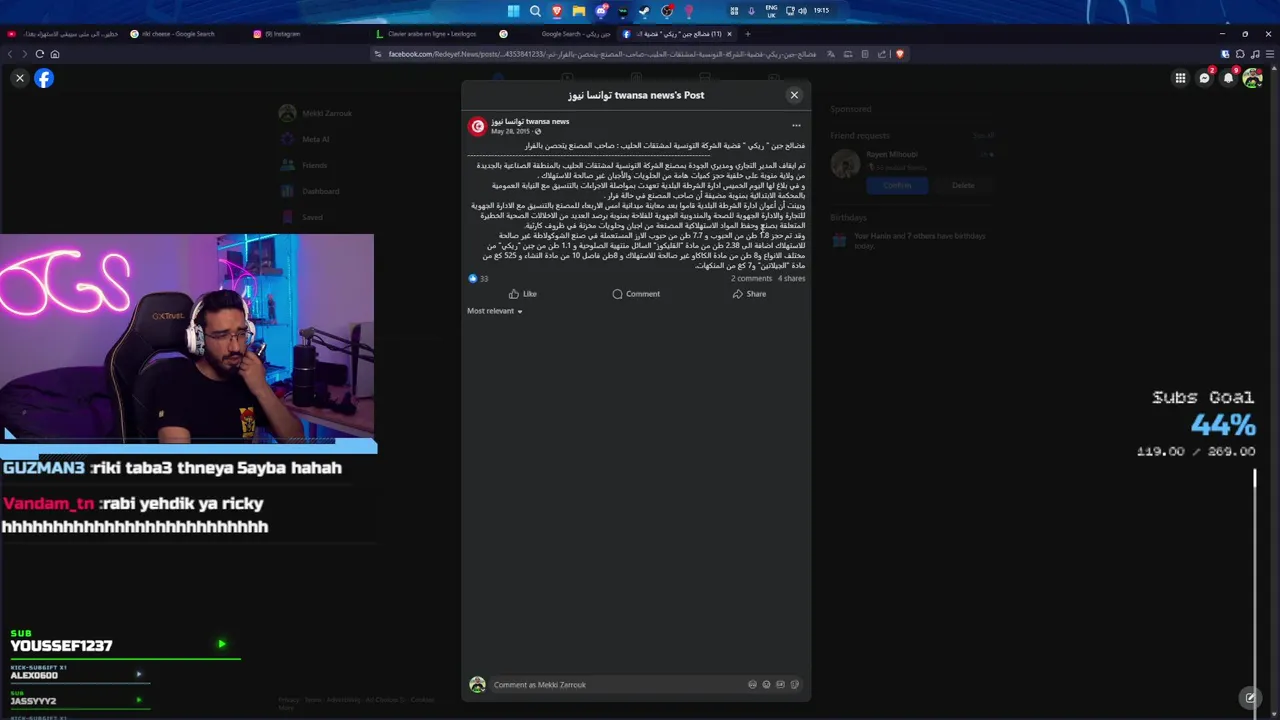1280x720 pixels.
Task: Open Mekki Zarrouk profile in the left sidebar
Action: [x=316, y=113]
